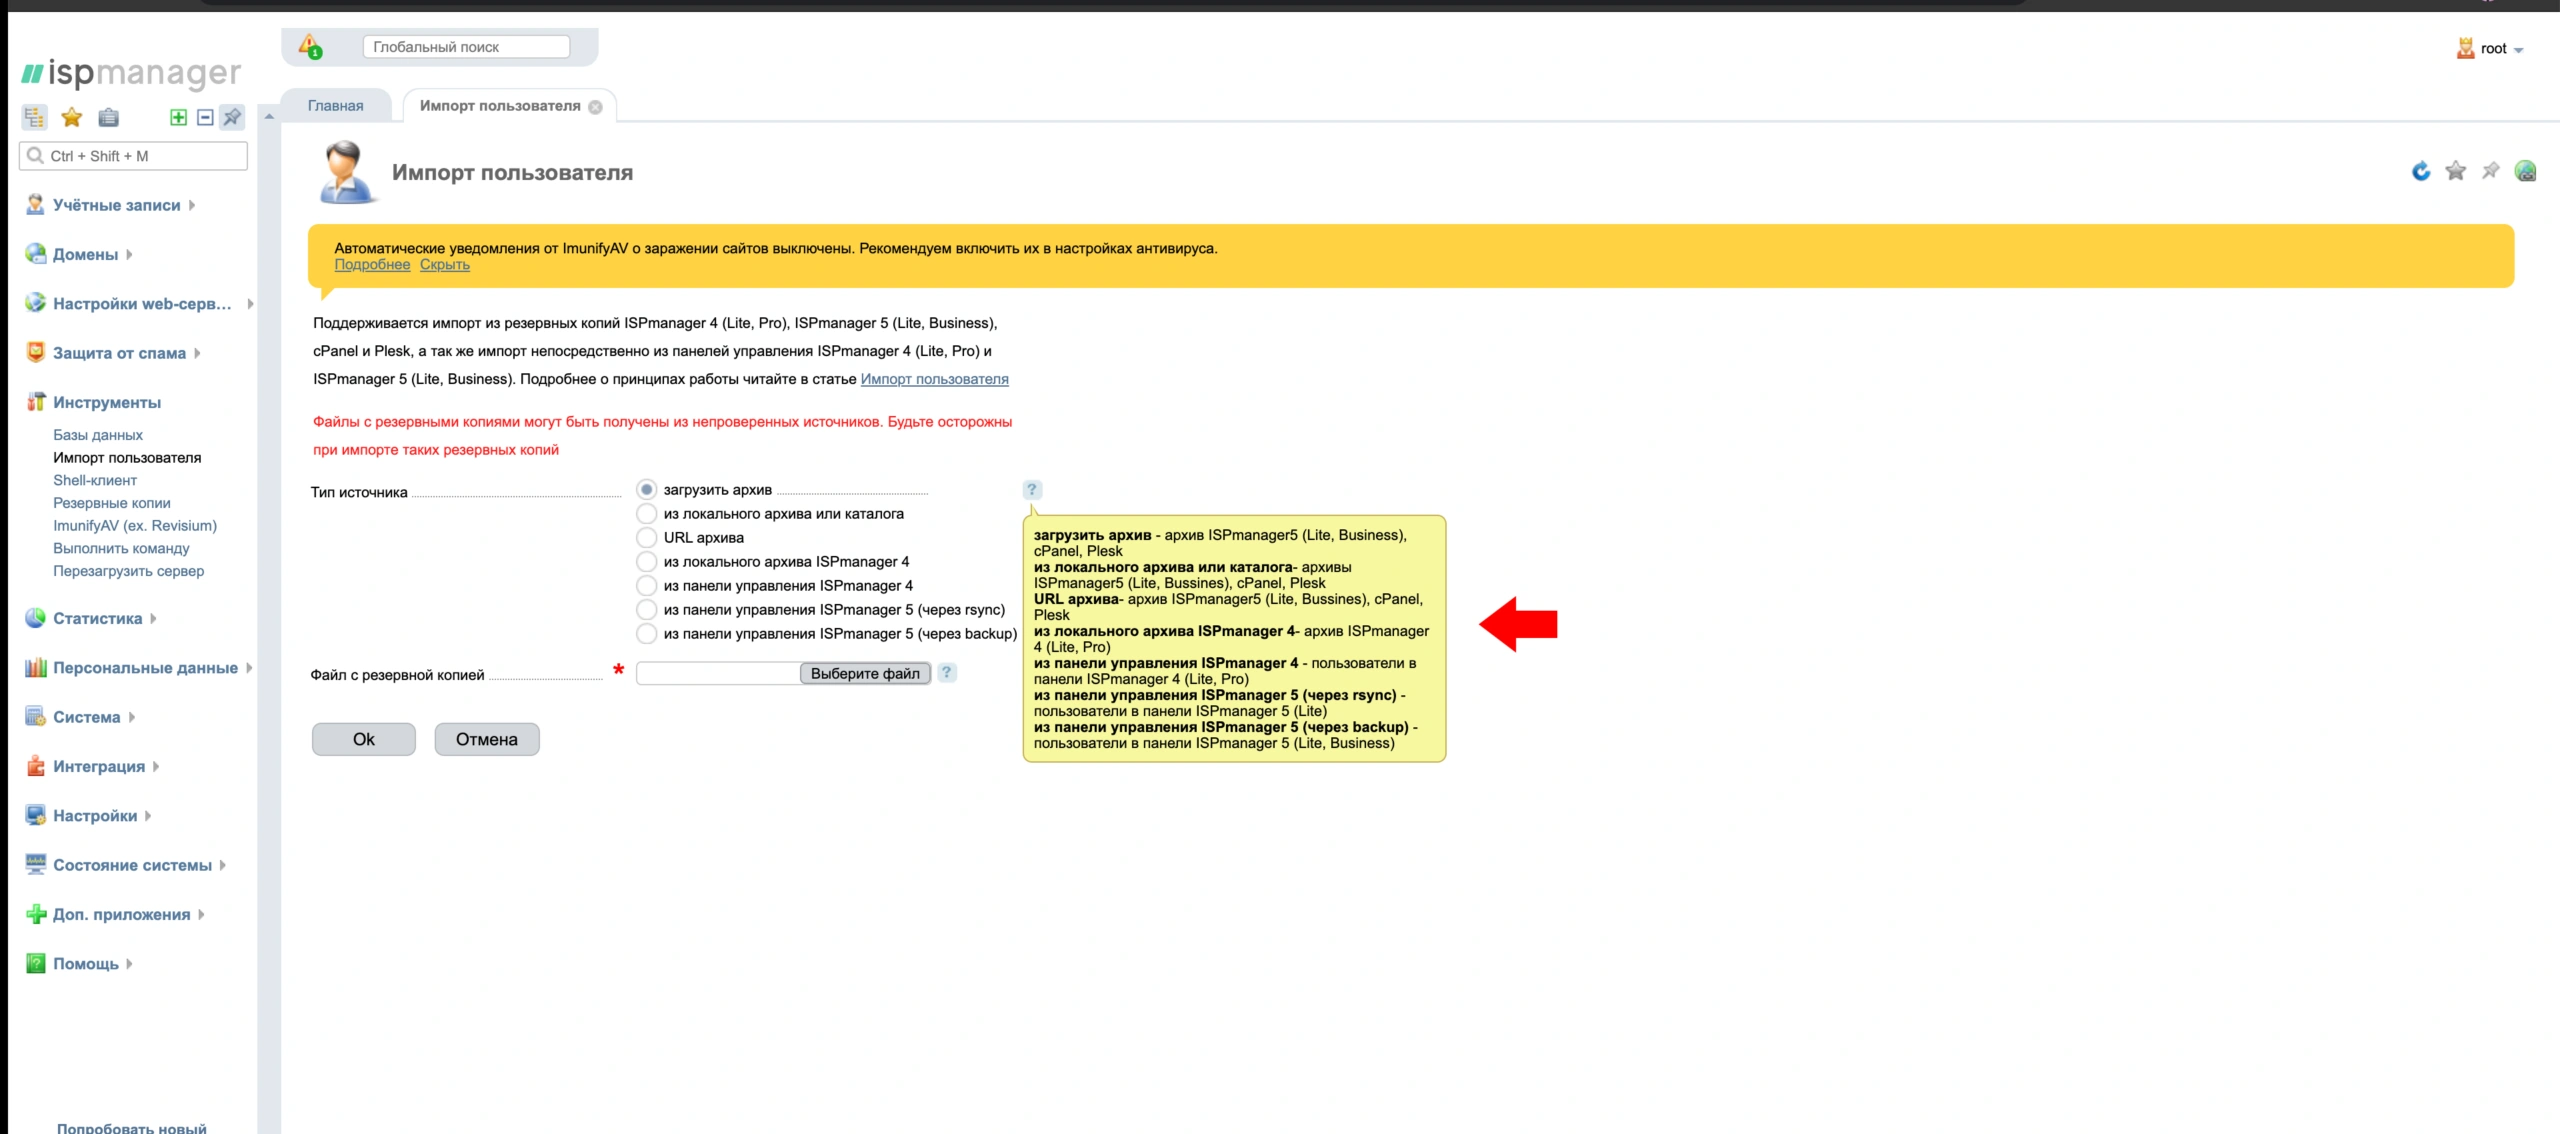This screenshot has height=1134, width=2560.
Task: Add page to favorites with grey star
Action: coord(2456,171)
